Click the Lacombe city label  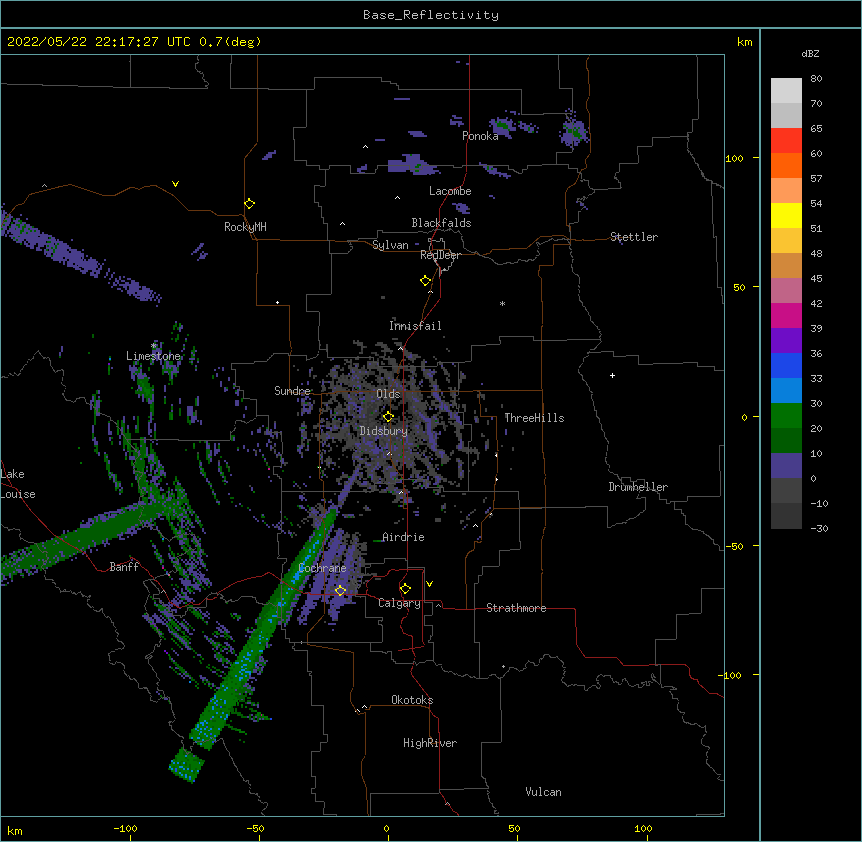450,191
